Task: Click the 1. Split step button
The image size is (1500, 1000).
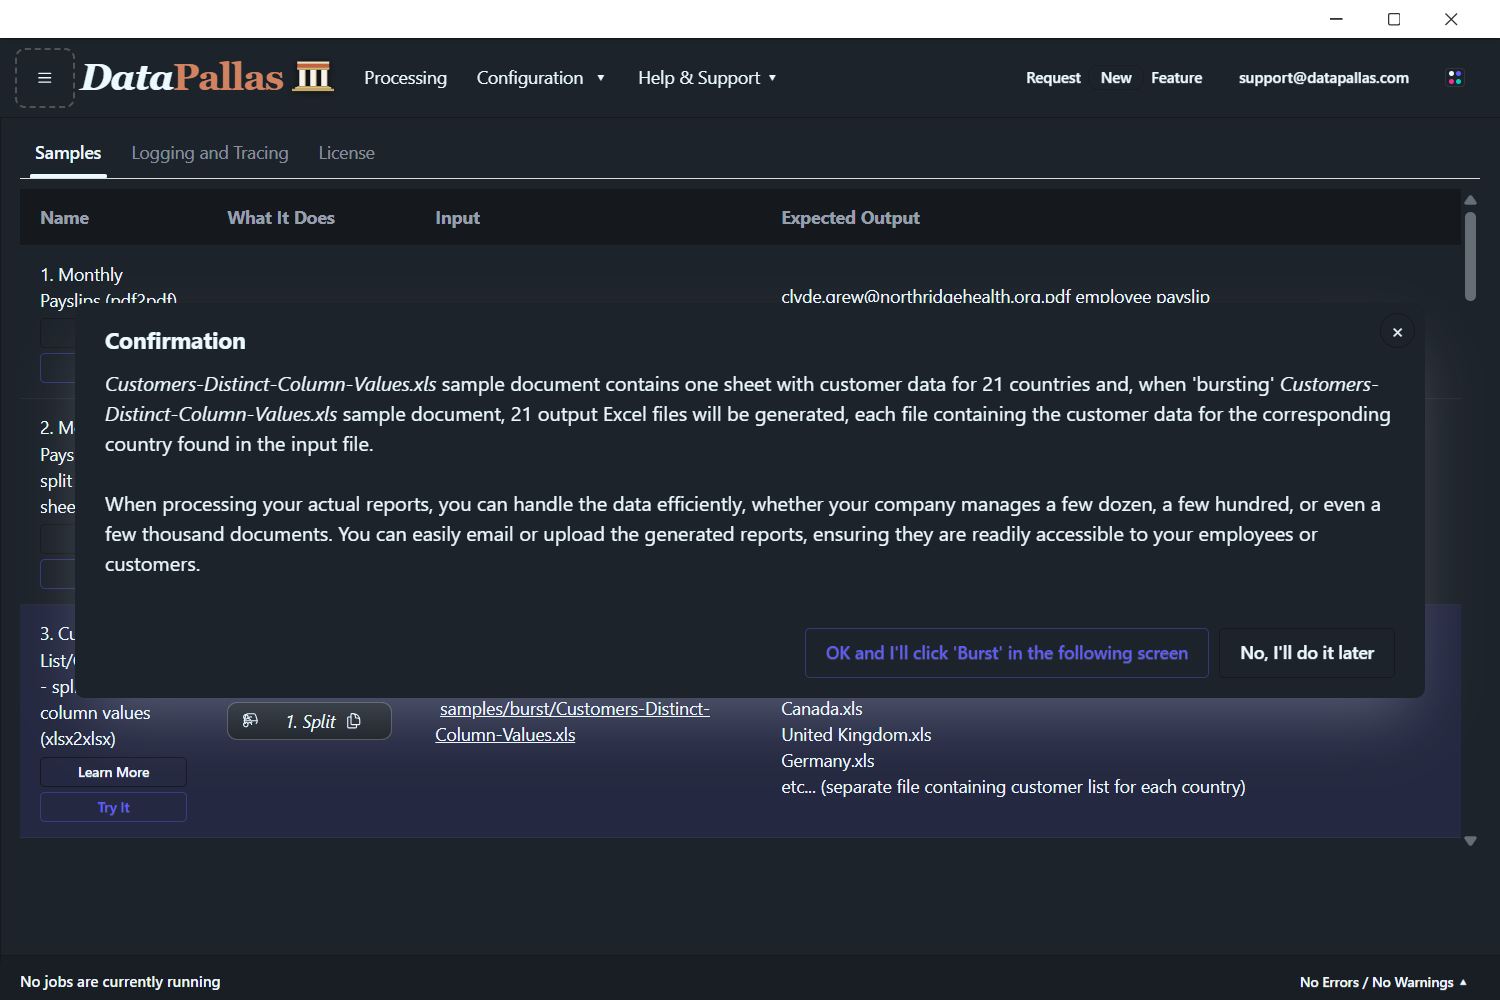Action: click(309, 721)
